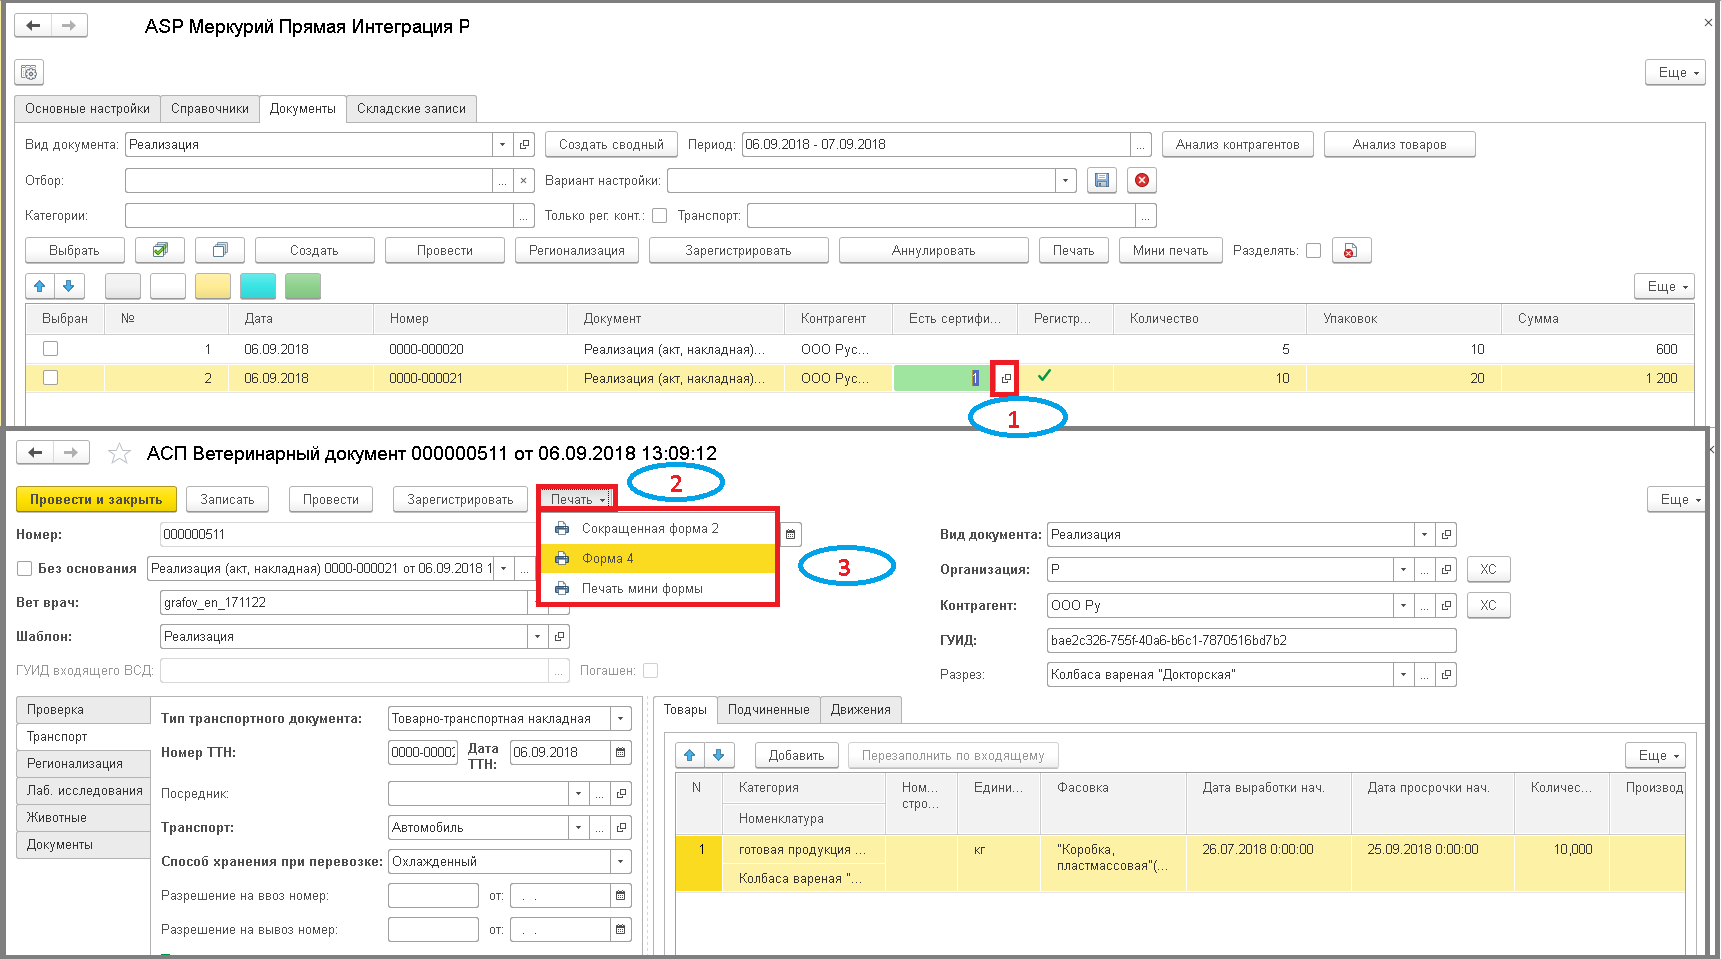Click Провести и закрыть button
The image size is (1721, 959).
click(96, 499)
